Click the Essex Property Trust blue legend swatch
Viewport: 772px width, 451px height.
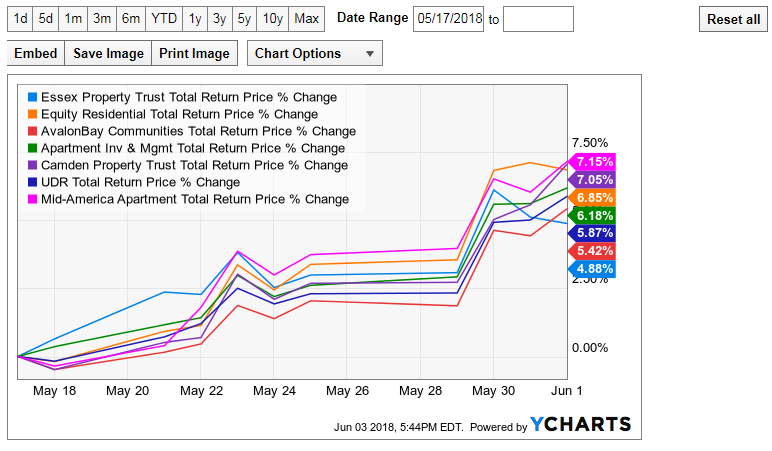32,97
